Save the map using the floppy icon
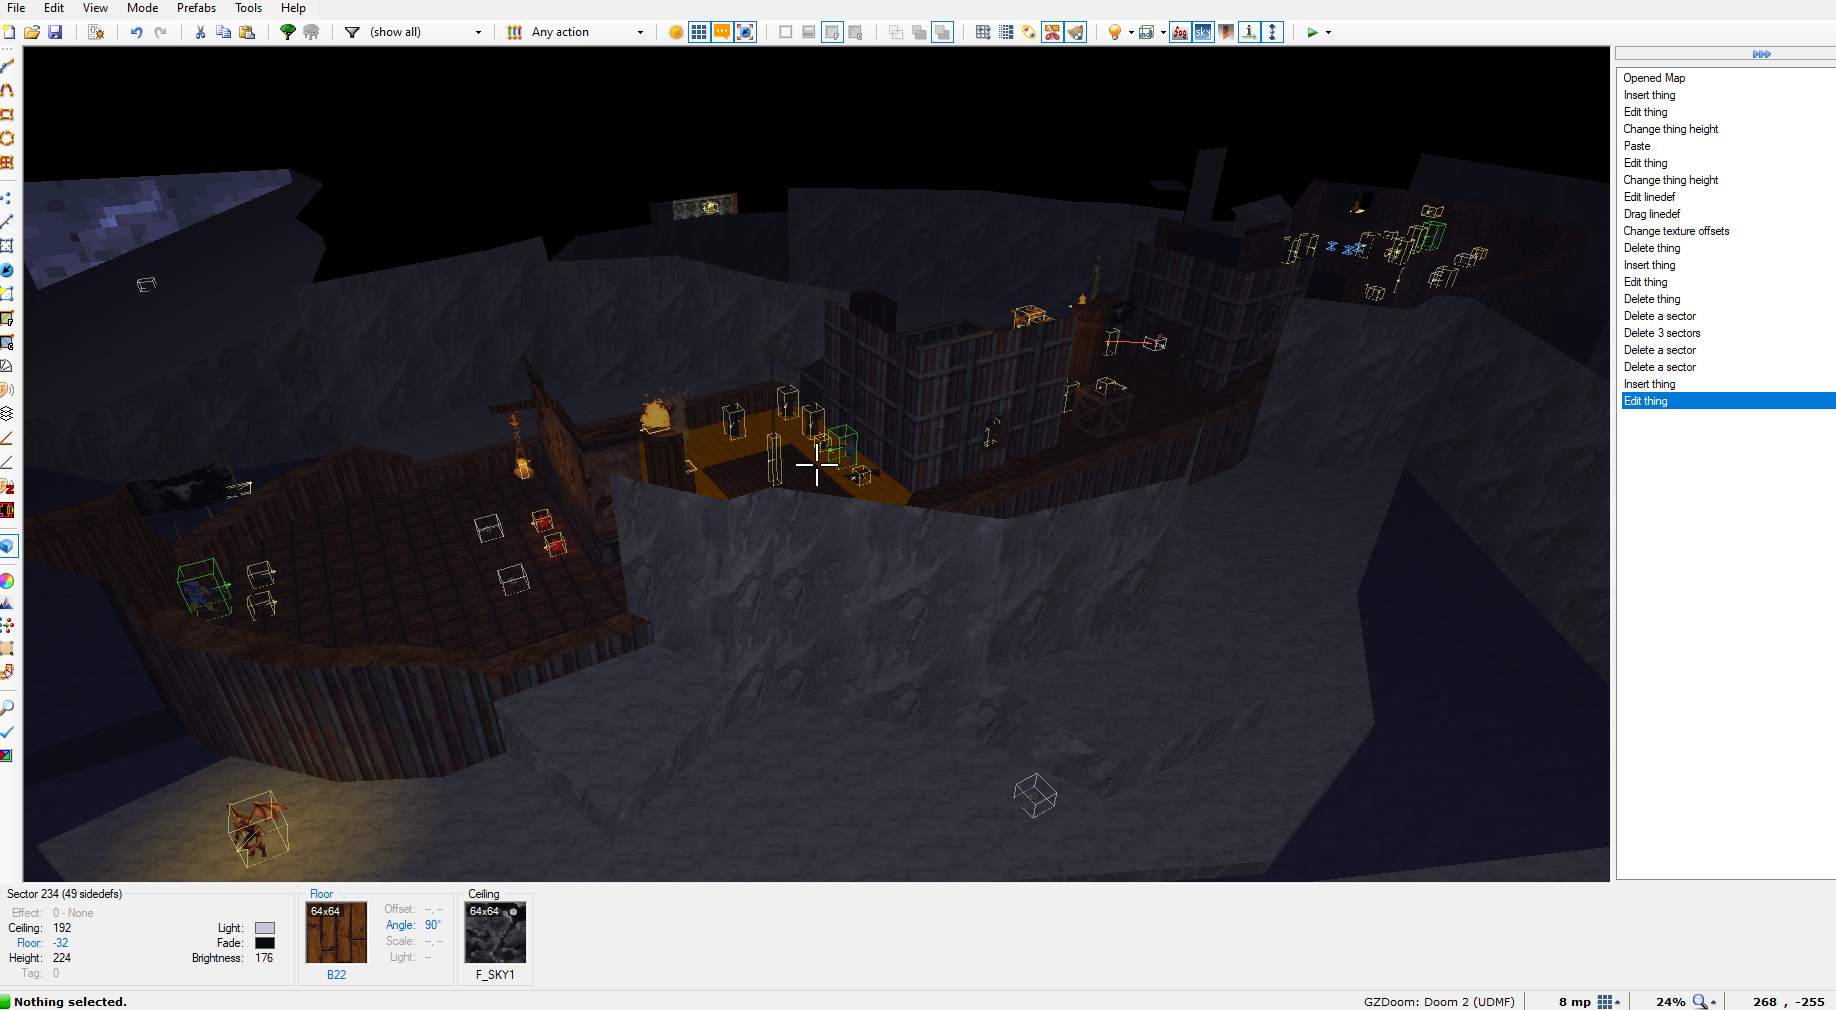Image resolution: width=1836 pixels, height=1010 pixels. pos(55,32)
